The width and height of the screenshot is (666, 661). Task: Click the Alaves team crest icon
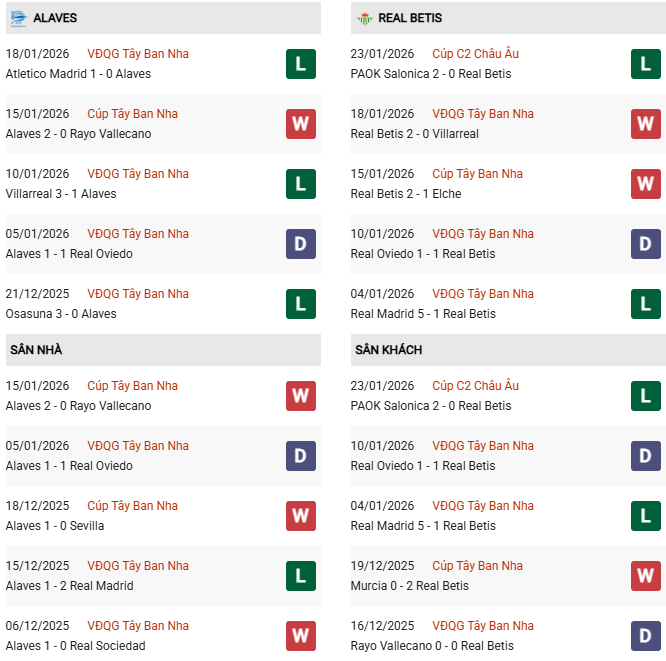click(17, 18)
